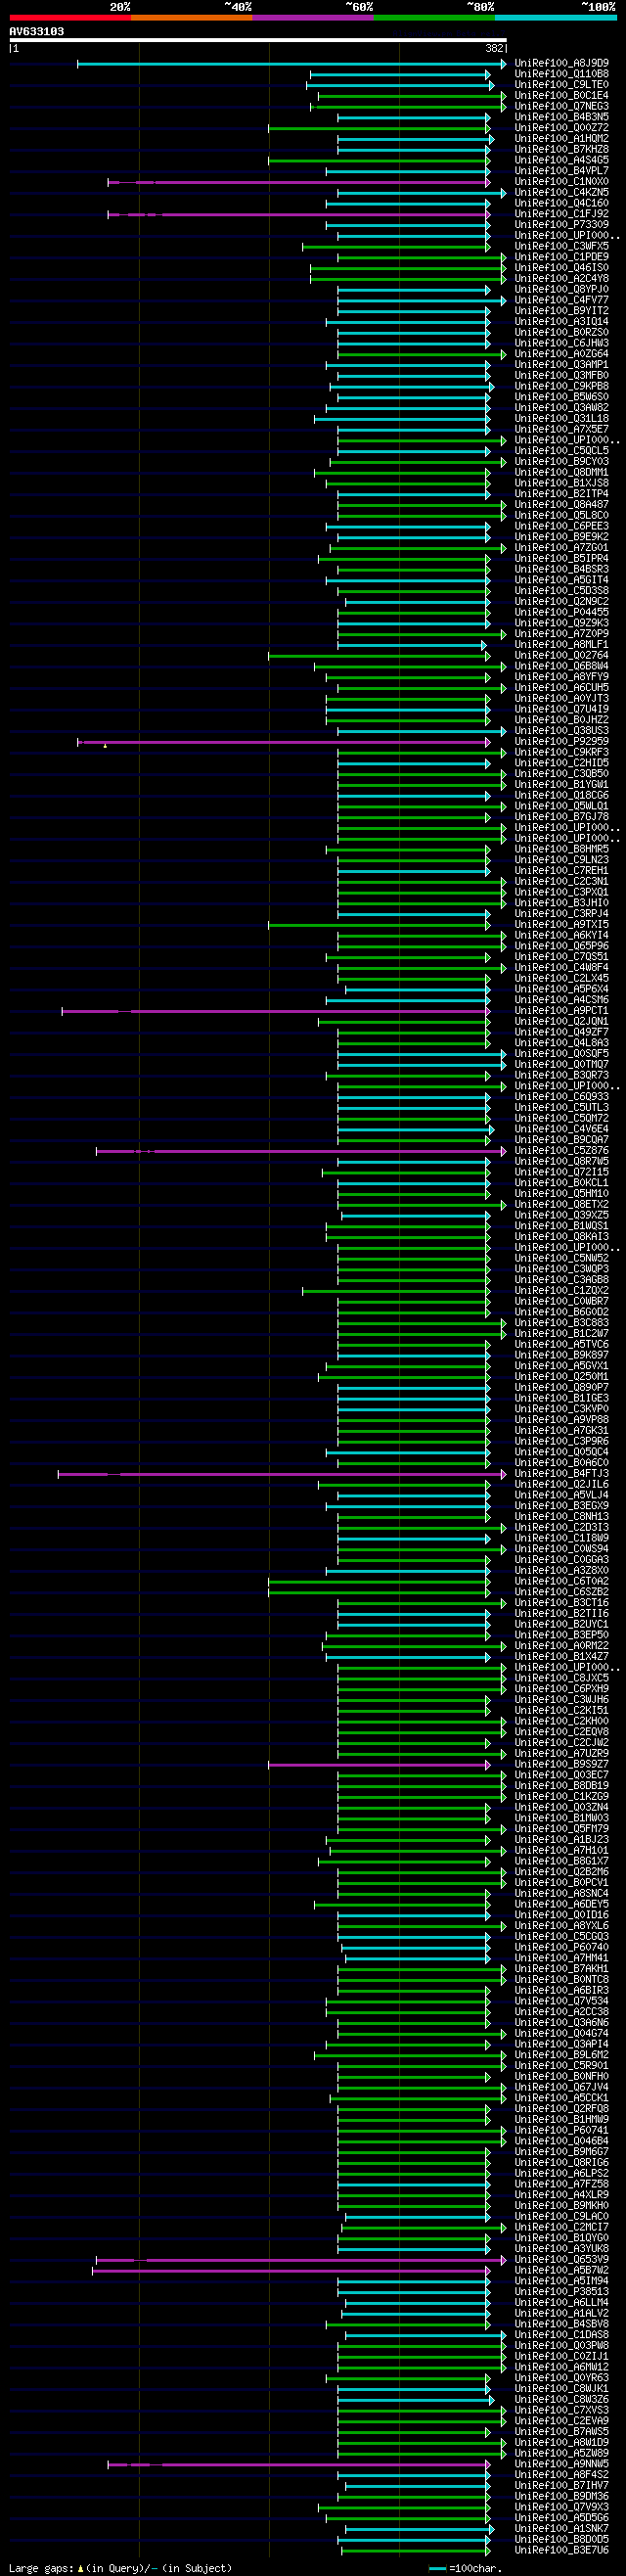This screenshot has width=626, height=2576.
Task: Click the purple ~60% identity legend bar
Action: [x=313, y=18]
